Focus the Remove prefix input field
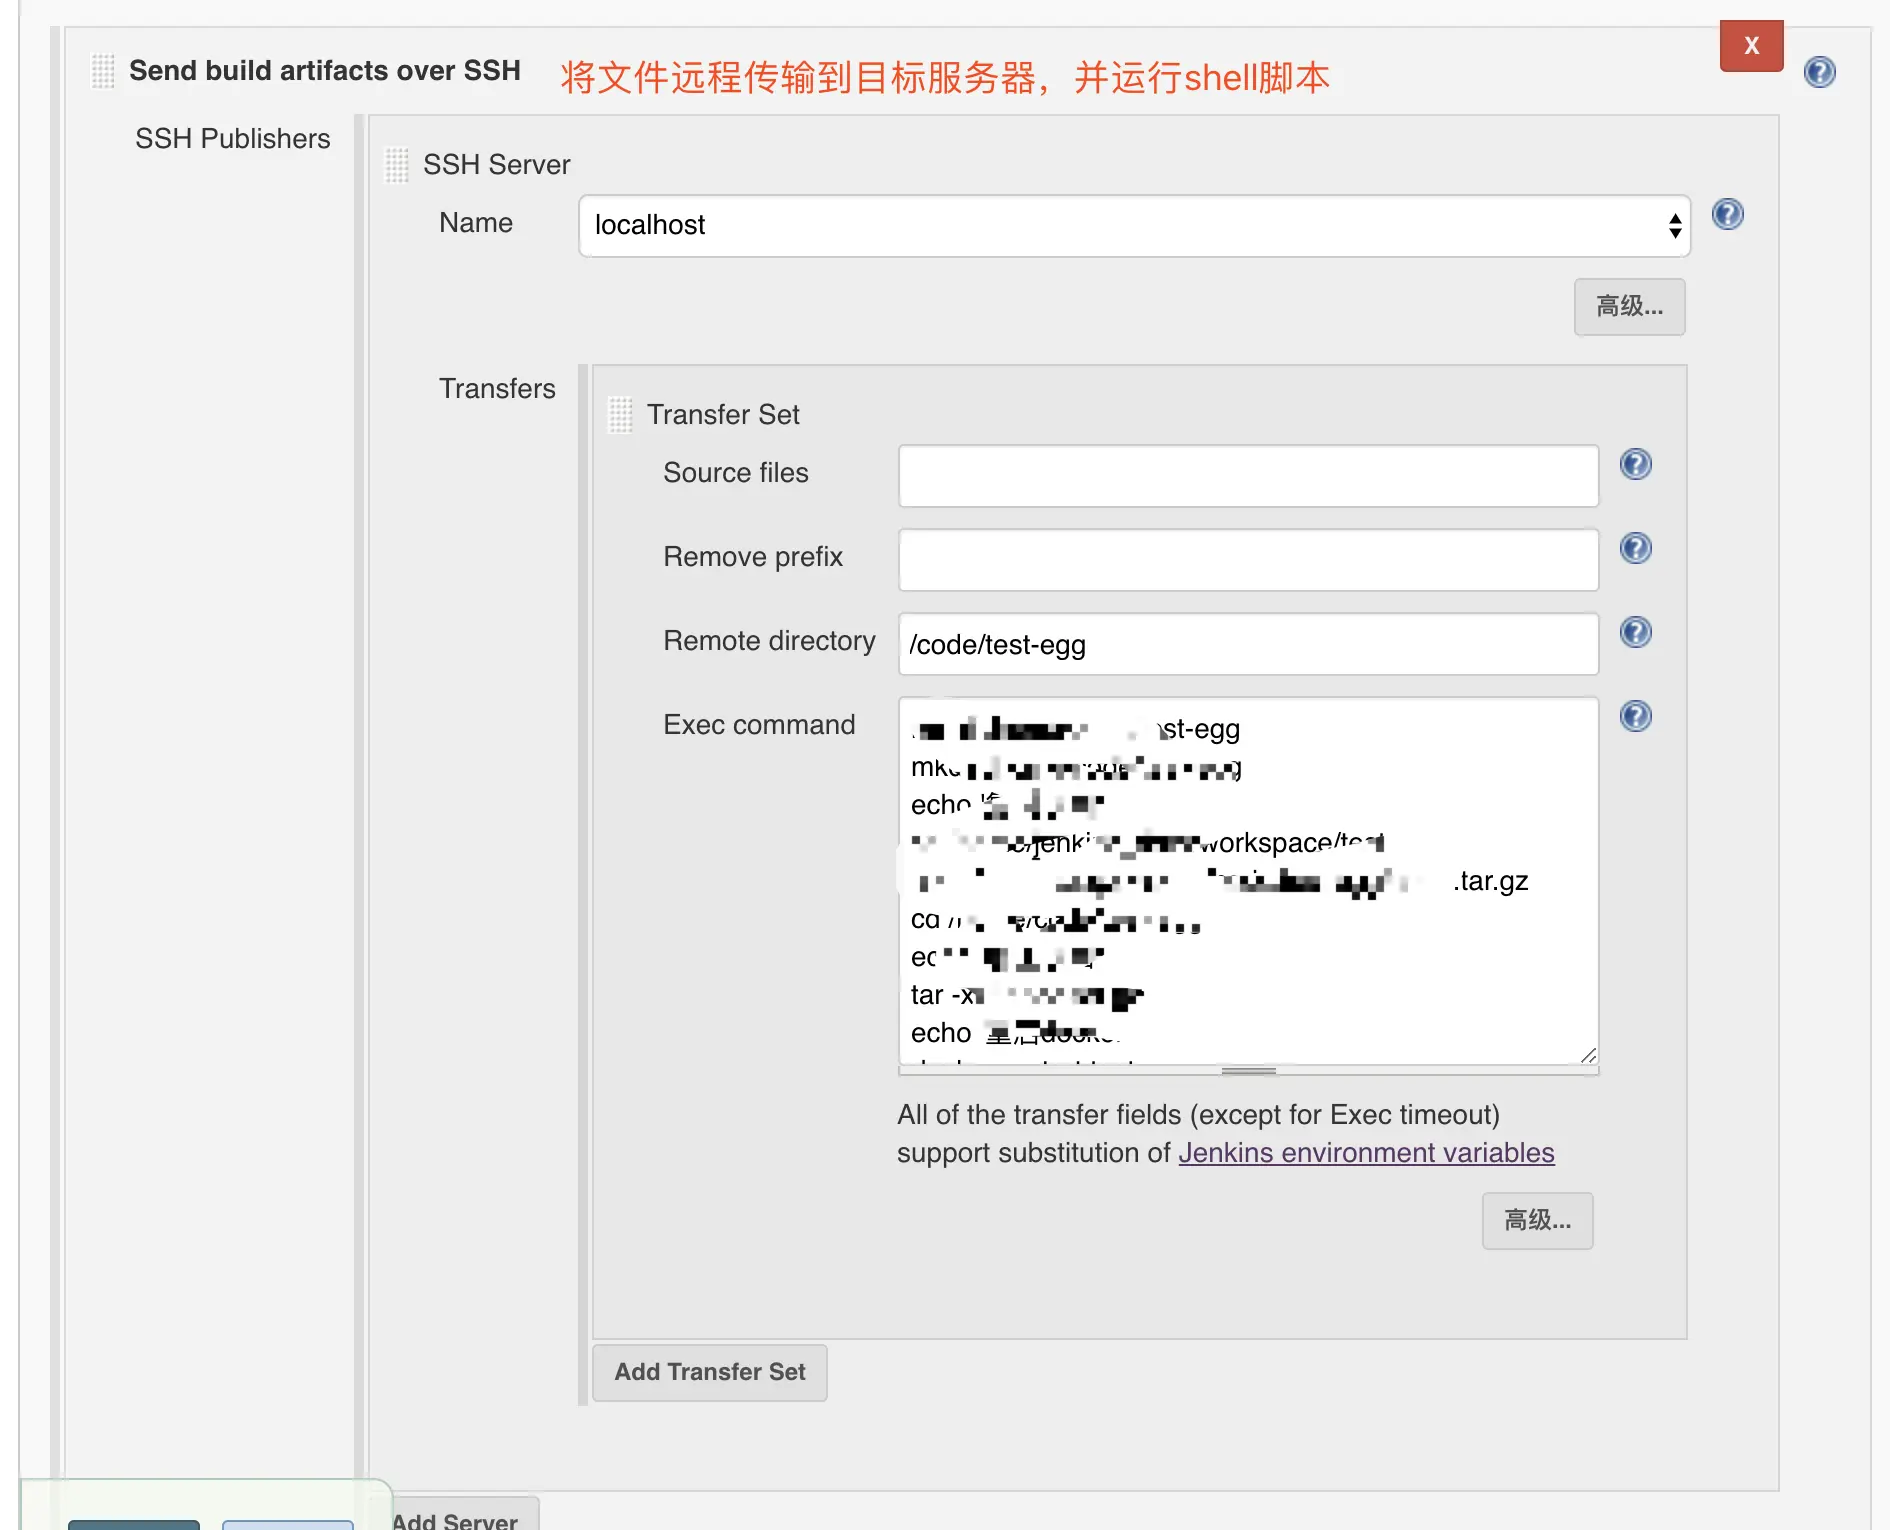 click(x=1248, y=560)
